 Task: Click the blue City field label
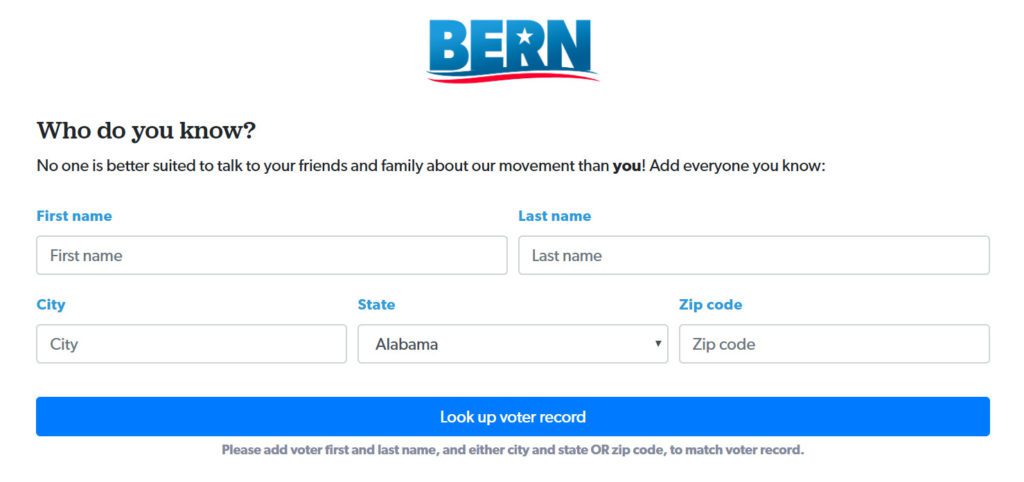click(x=50, y=305)
